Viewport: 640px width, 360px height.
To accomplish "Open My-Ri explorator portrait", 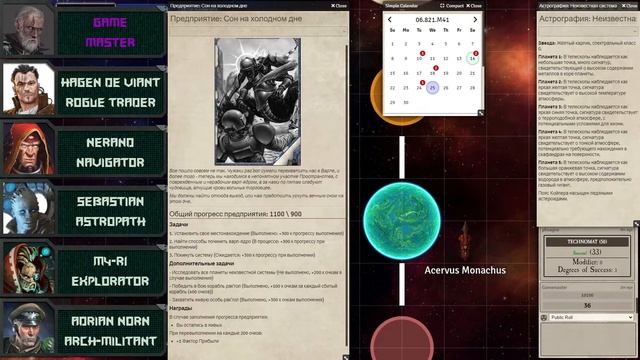I will coord(29,269).
